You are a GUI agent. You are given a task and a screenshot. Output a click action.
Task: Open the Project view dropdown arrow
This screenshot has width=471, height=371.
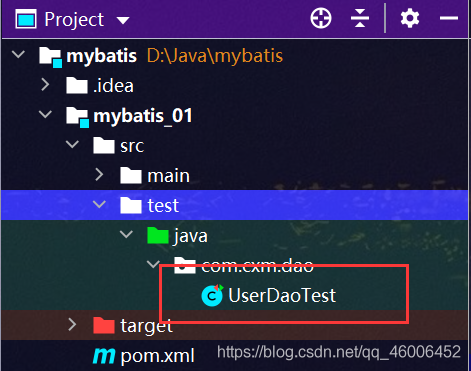[x=123, y=21]
